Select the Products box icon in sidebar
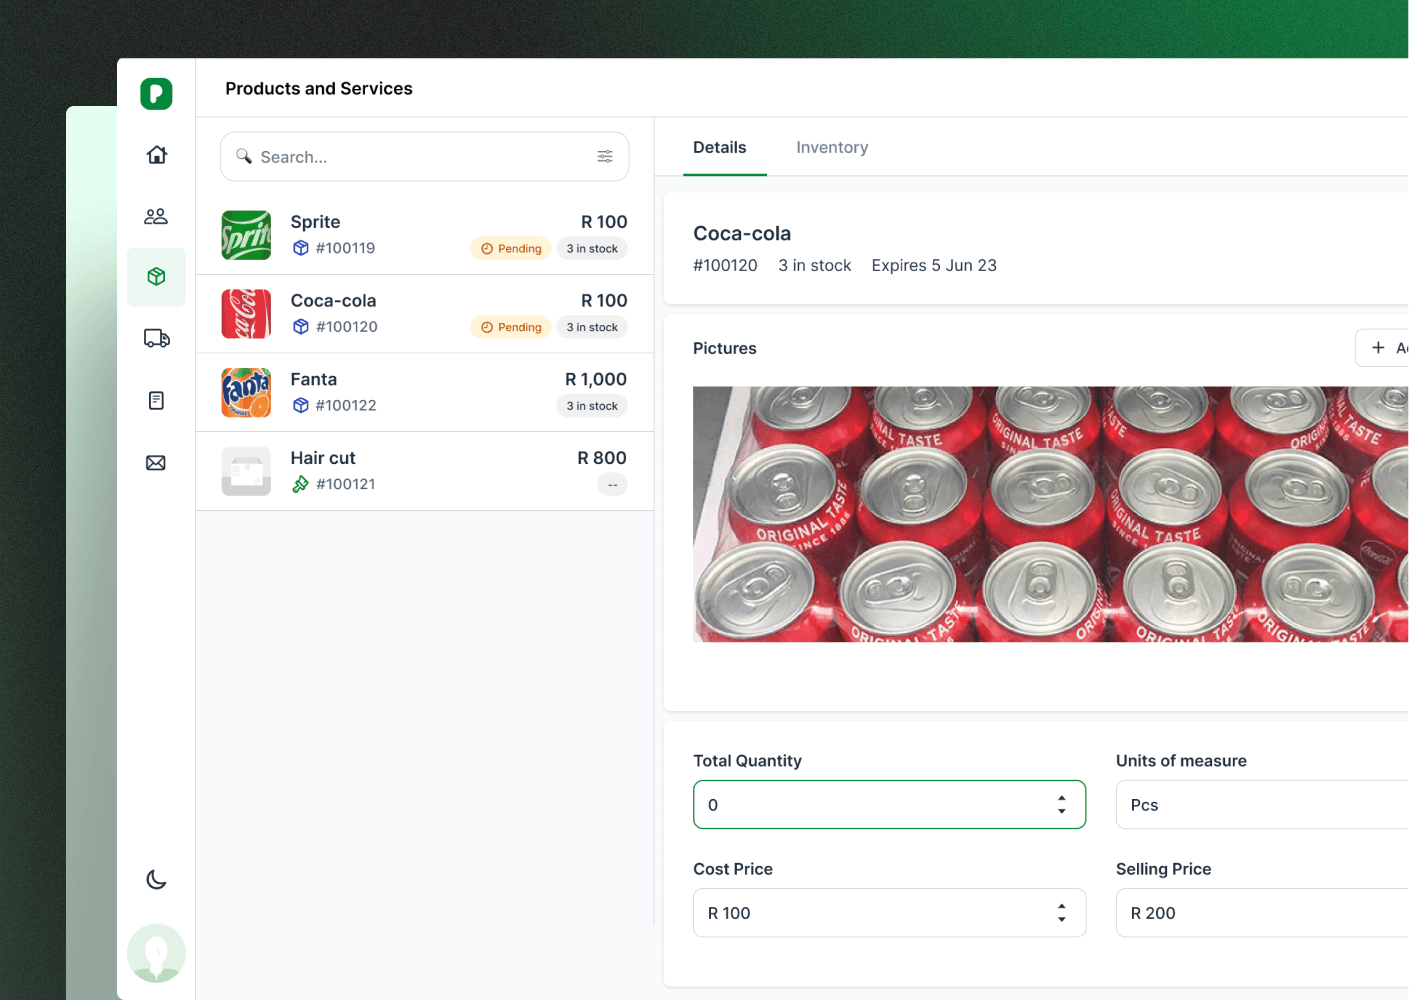The width and height of the screenshot is (1409, 1000). 156,277
